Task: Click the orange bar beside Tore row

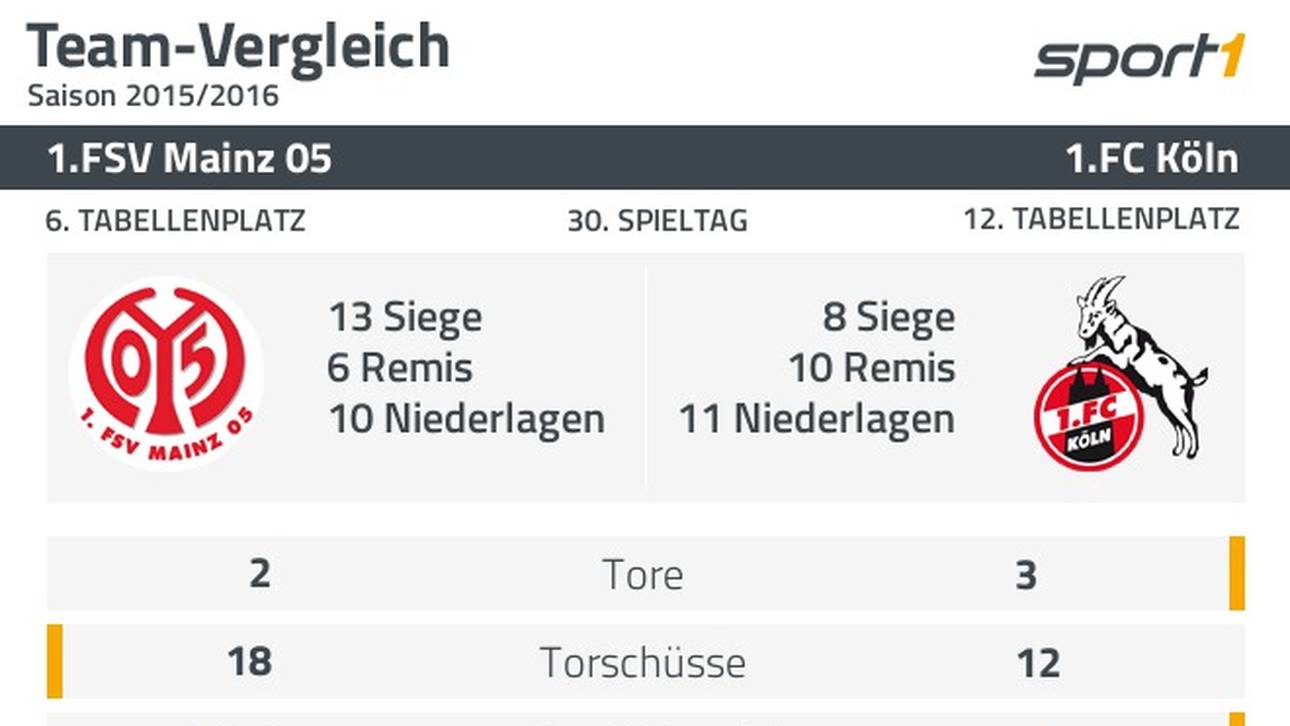Action: pyautogui.click(x=1237, y=574)
